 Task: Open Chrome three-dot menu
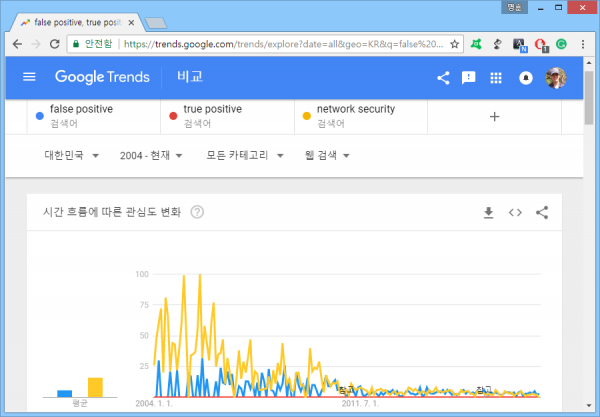(583, 44)
